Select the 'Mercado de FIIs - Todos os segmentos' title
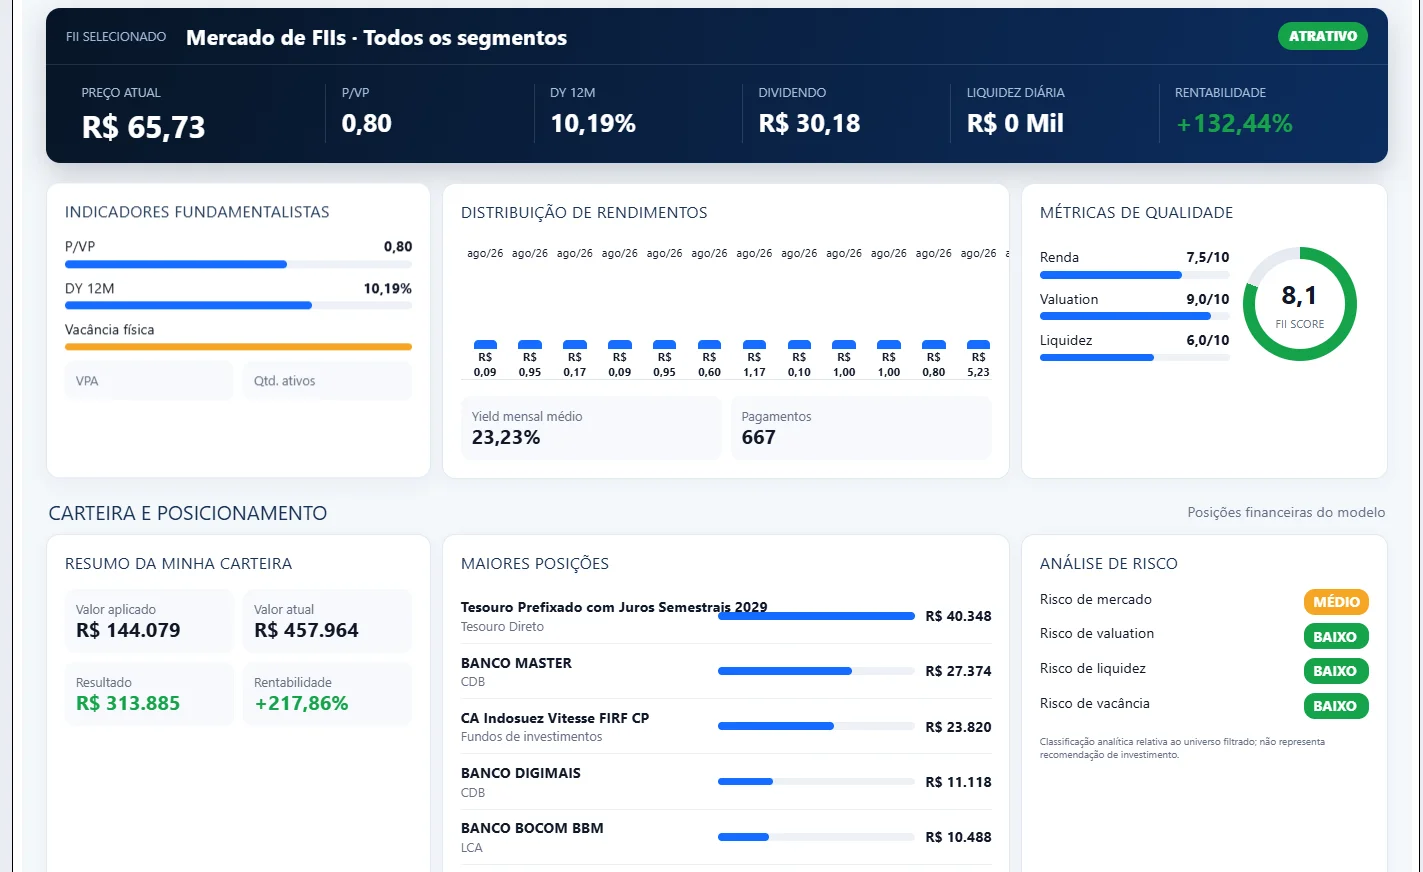 376,38
